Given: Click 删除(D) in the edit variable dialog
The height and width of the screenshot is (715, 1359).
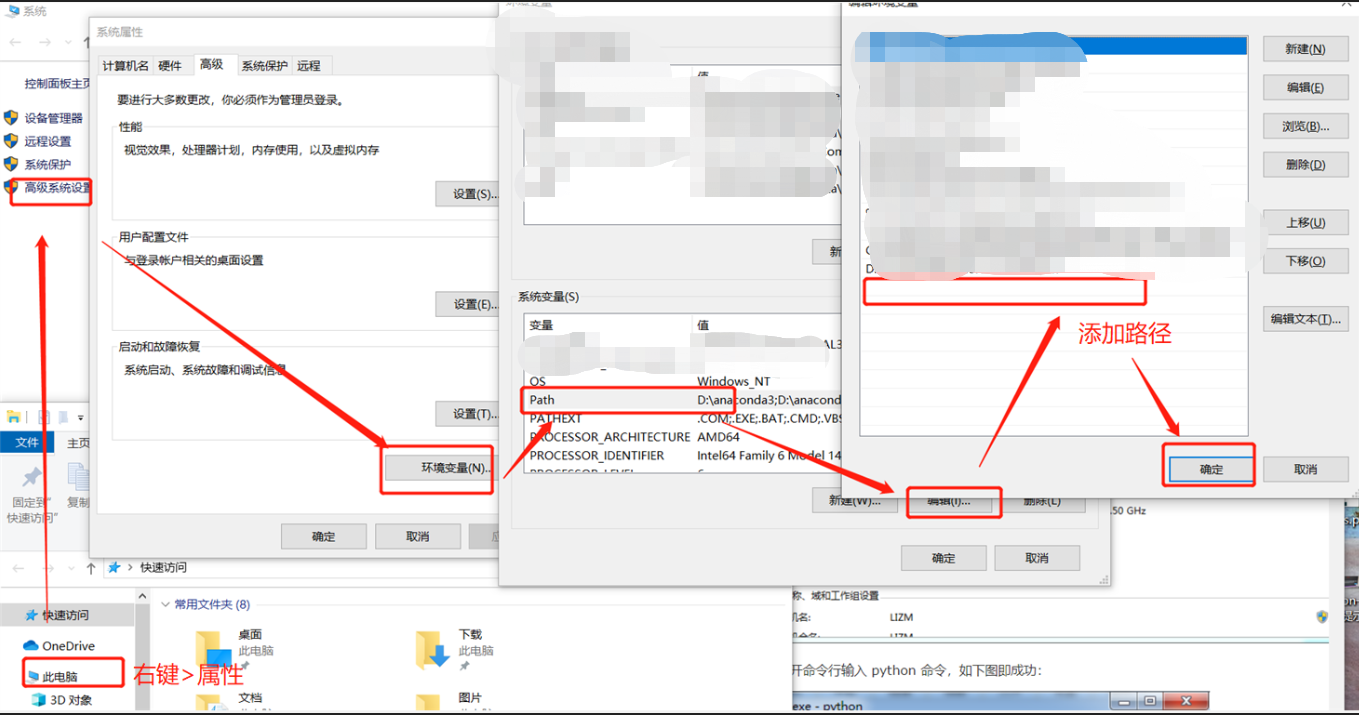Looking at the screenshot, I should point(1305,165).
